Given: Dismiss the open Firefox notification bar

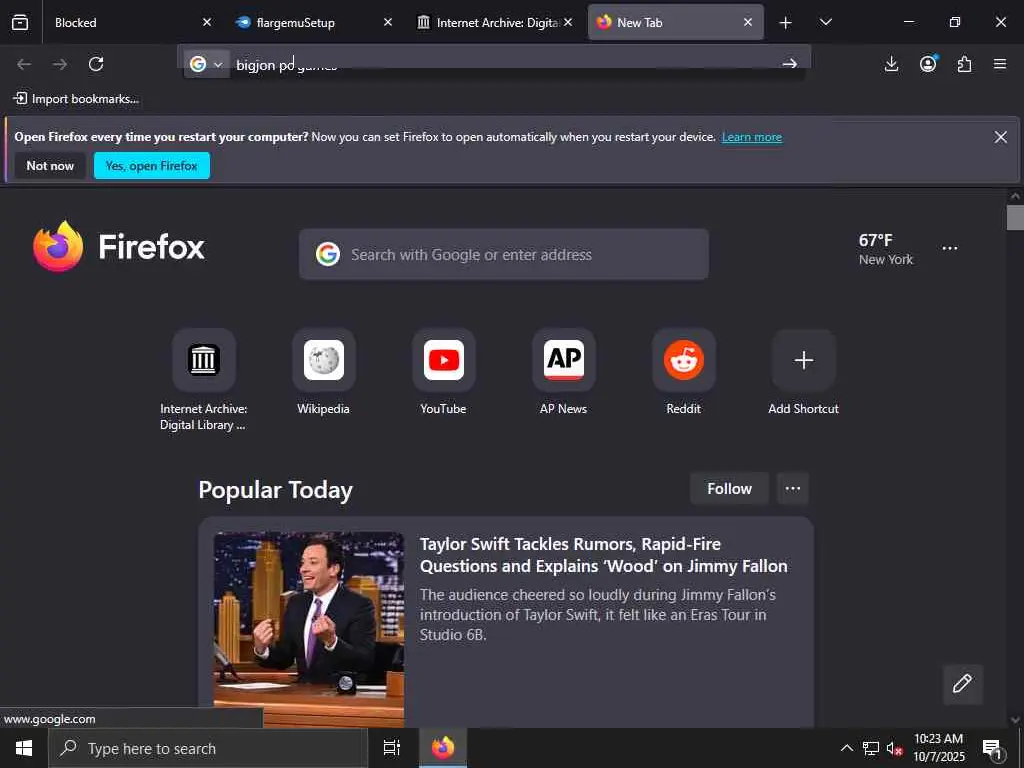Looking at the screenshot, I should click(x=1000, y=137).
